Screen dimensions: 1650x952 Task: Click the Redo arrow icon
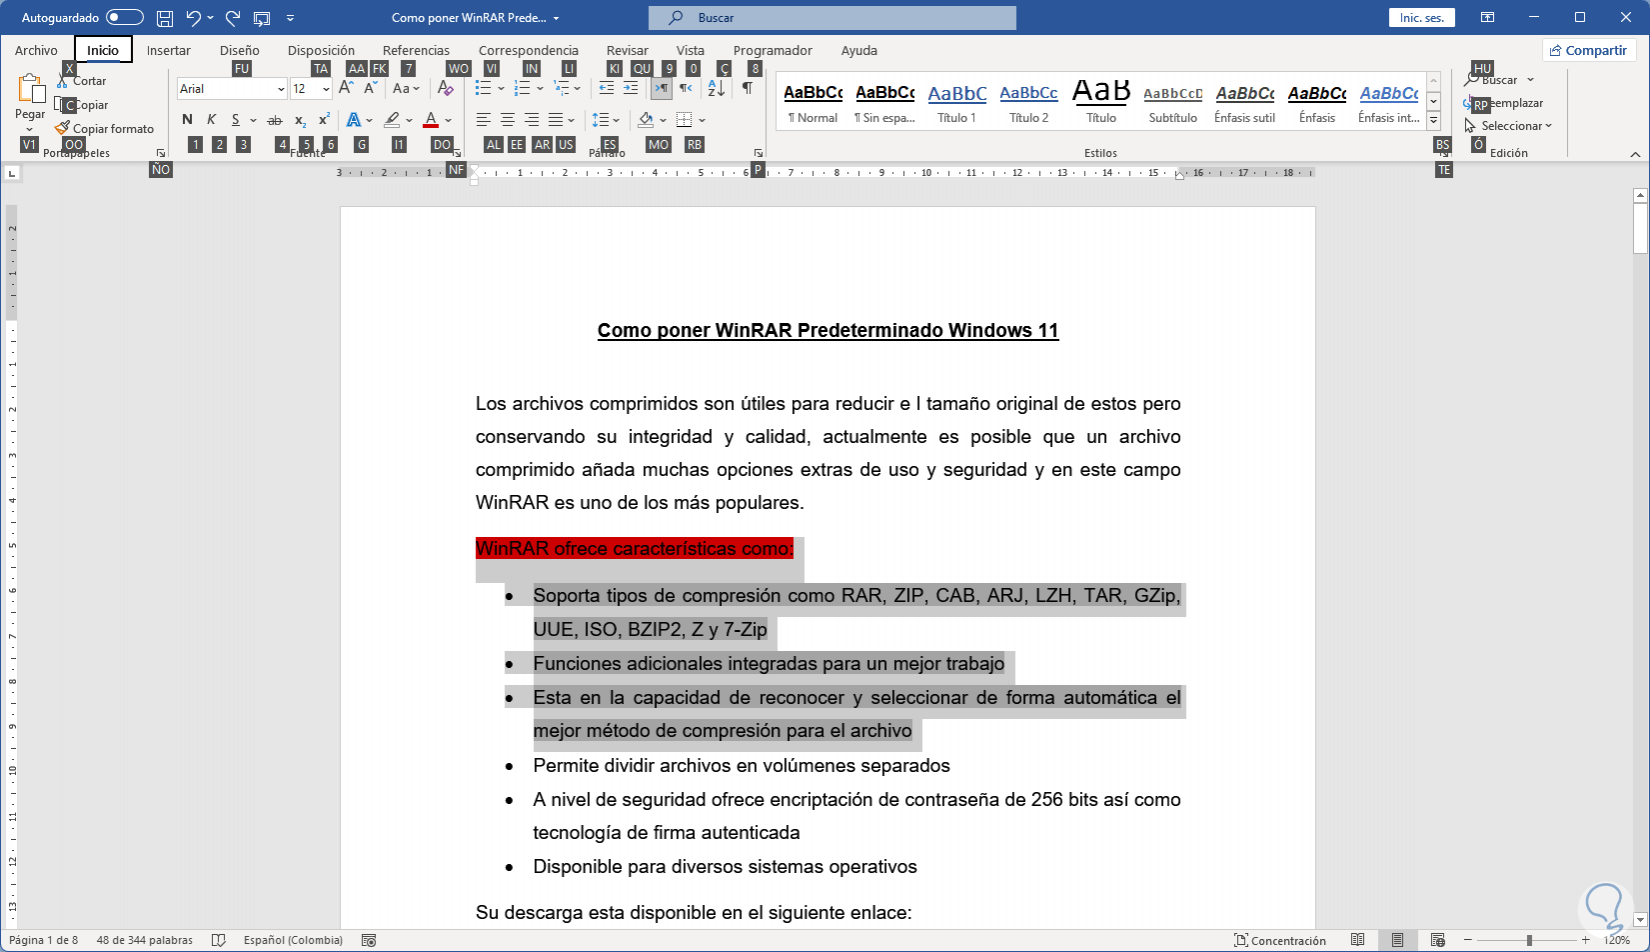point(233,18)
